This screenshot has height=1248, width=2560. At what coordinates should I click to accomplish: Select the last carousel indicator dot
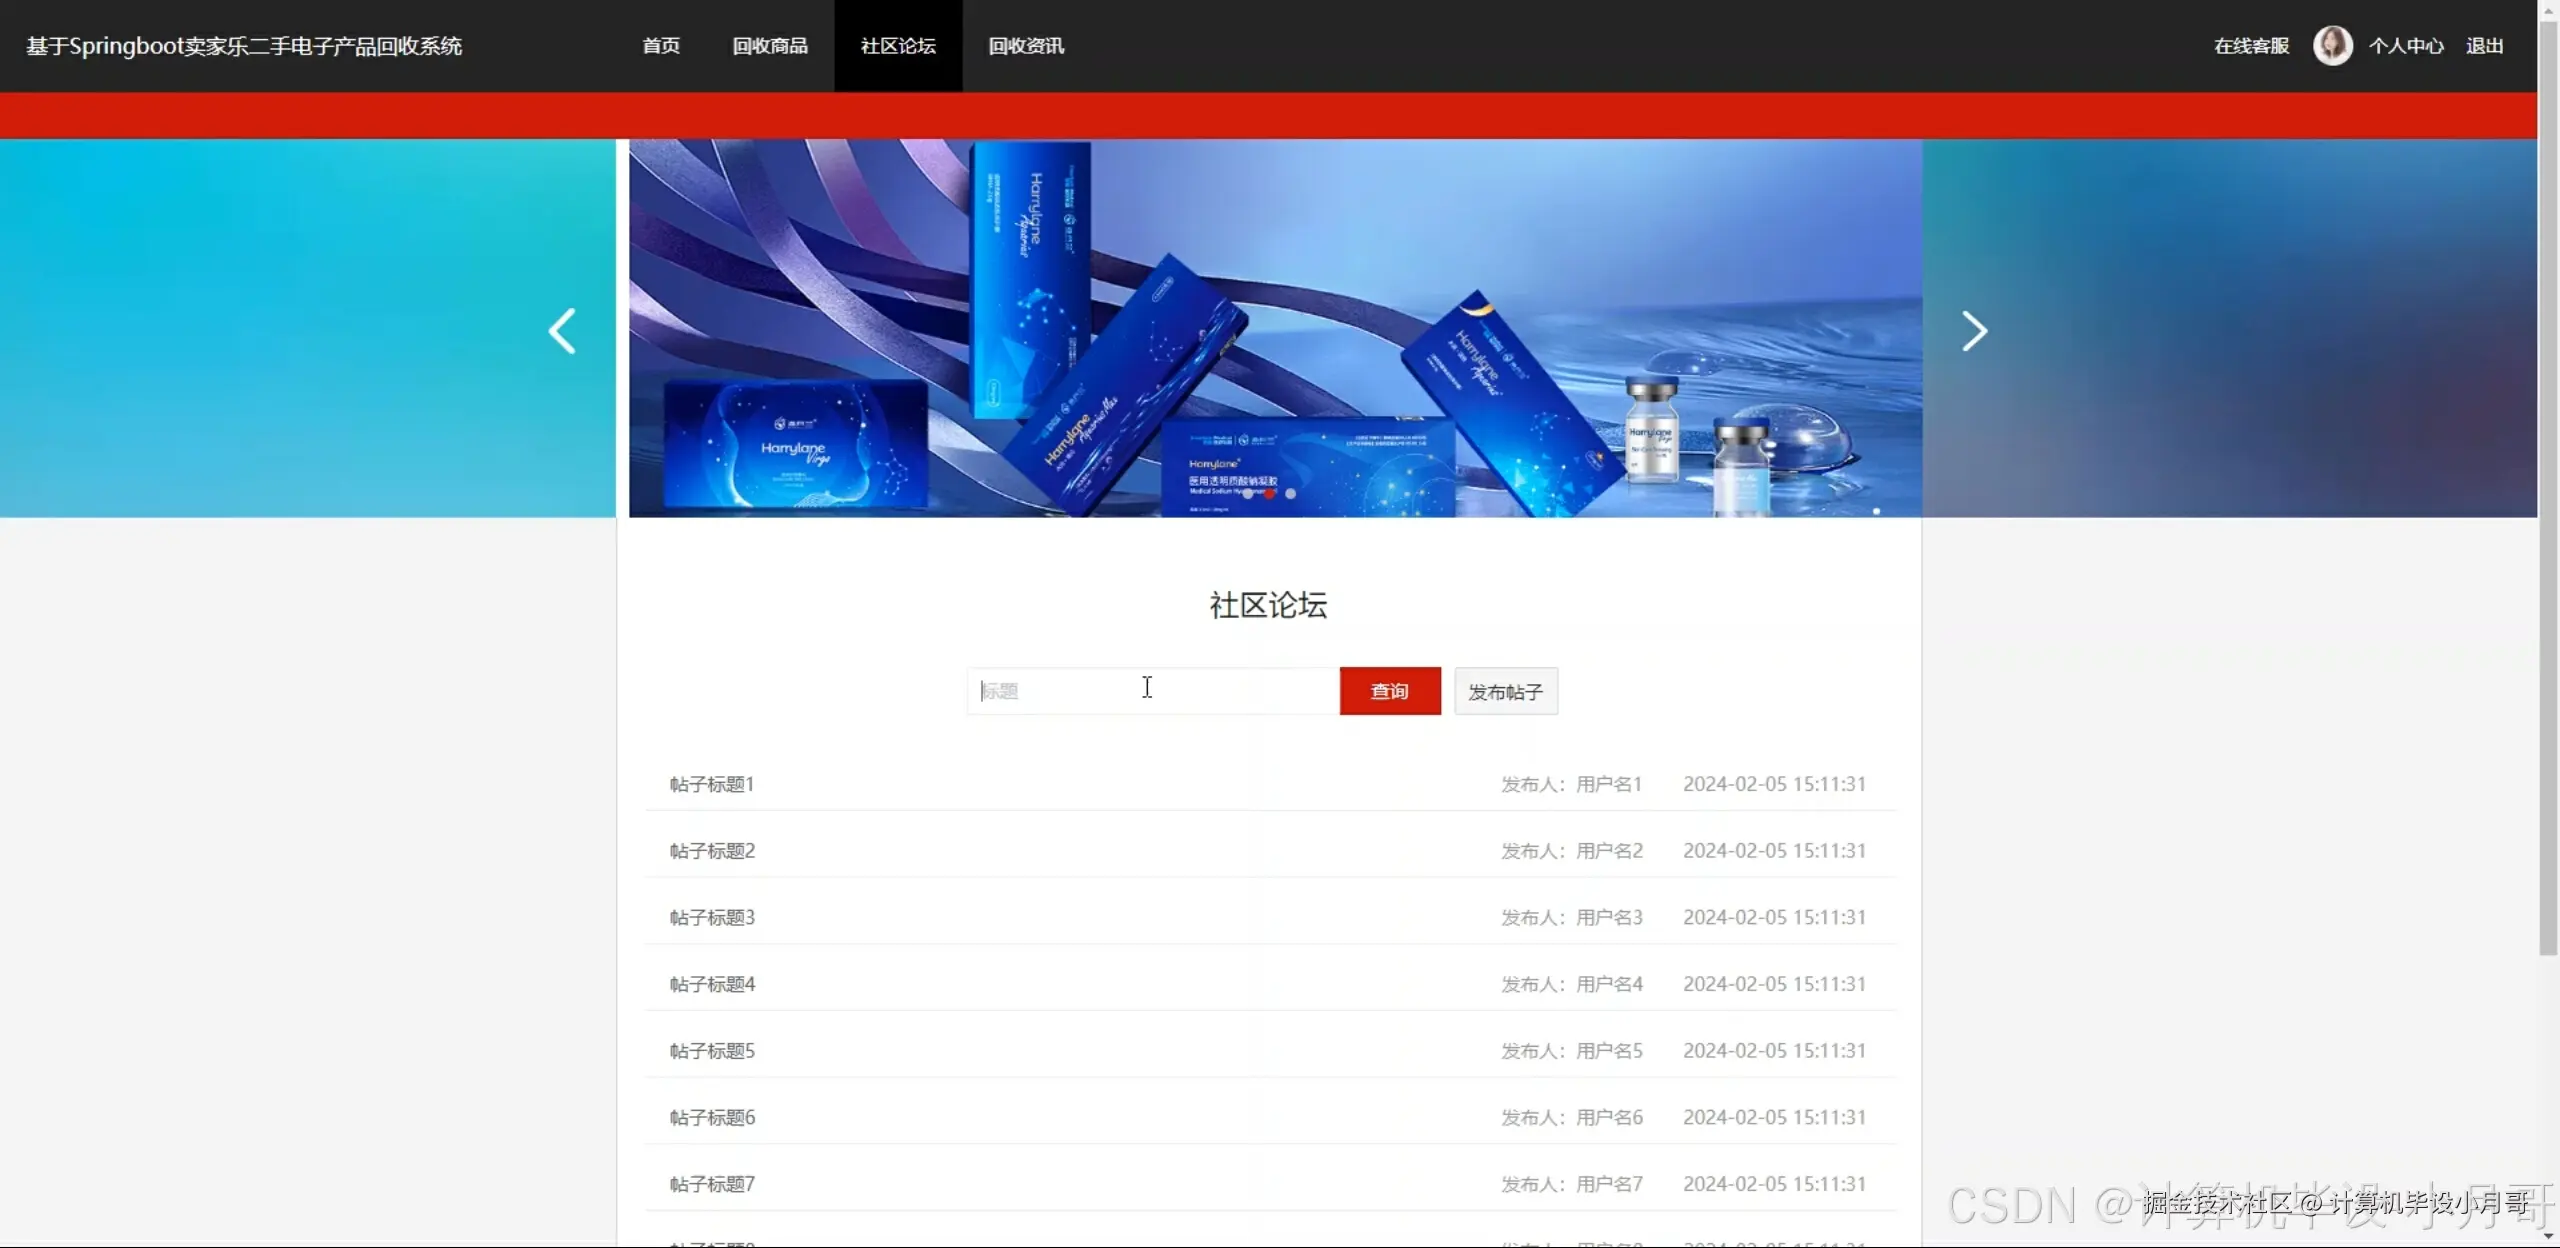[x=1291, y=494]
